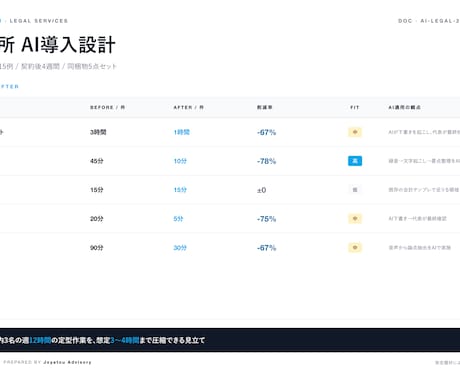This screenshot has width=460, height=380.
Task: Click the dark summary banner text
Action: coord(102,340)
